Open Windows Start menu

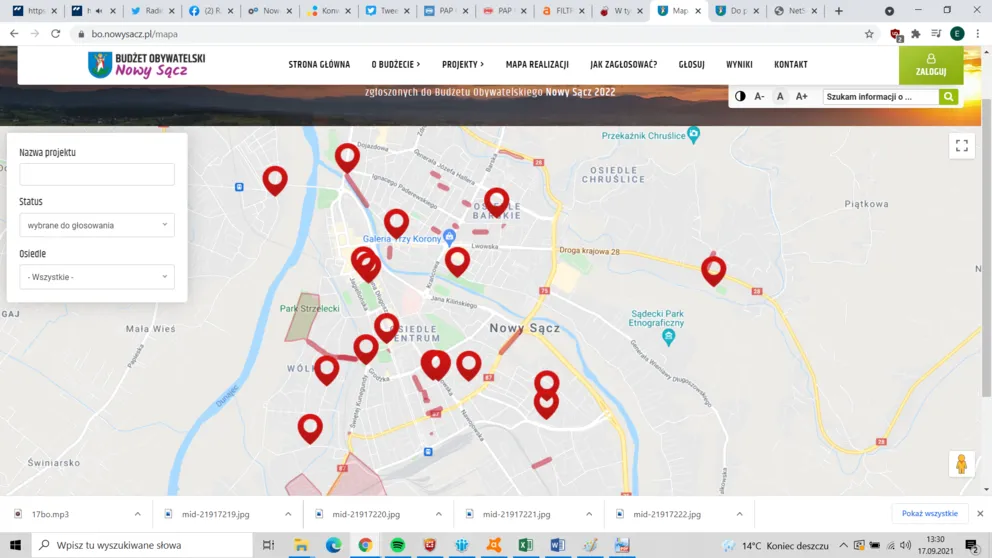[x=15, y=545]
